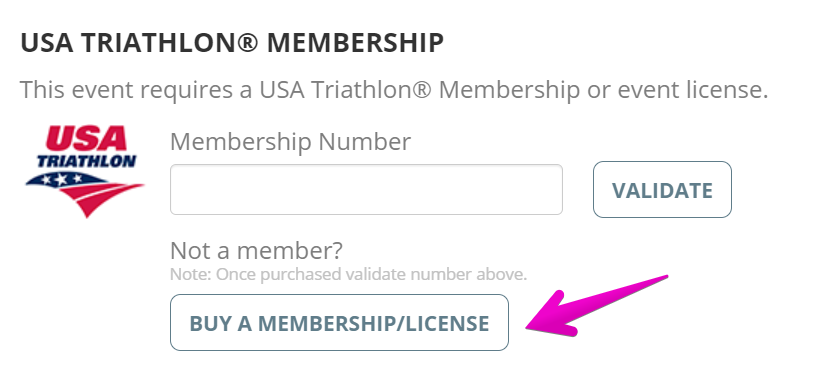The height and width of the screenshot is (374, 836).
Task: Select the USA TRIATHLON® MEMBERSHIP heading
Action: (x=232, y=43)
